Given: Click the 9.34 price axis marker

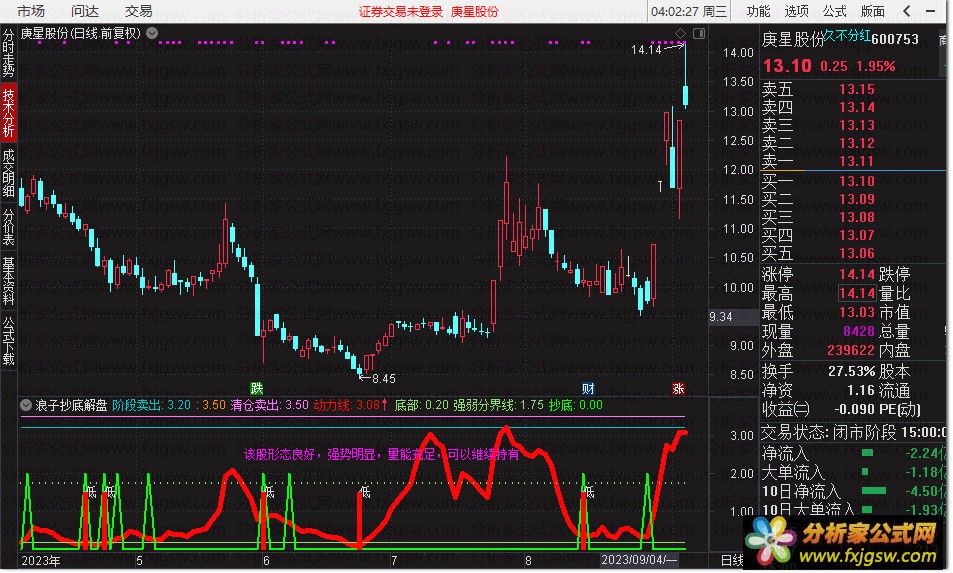Looking at the screenshot, I should (x=721, y=317).
